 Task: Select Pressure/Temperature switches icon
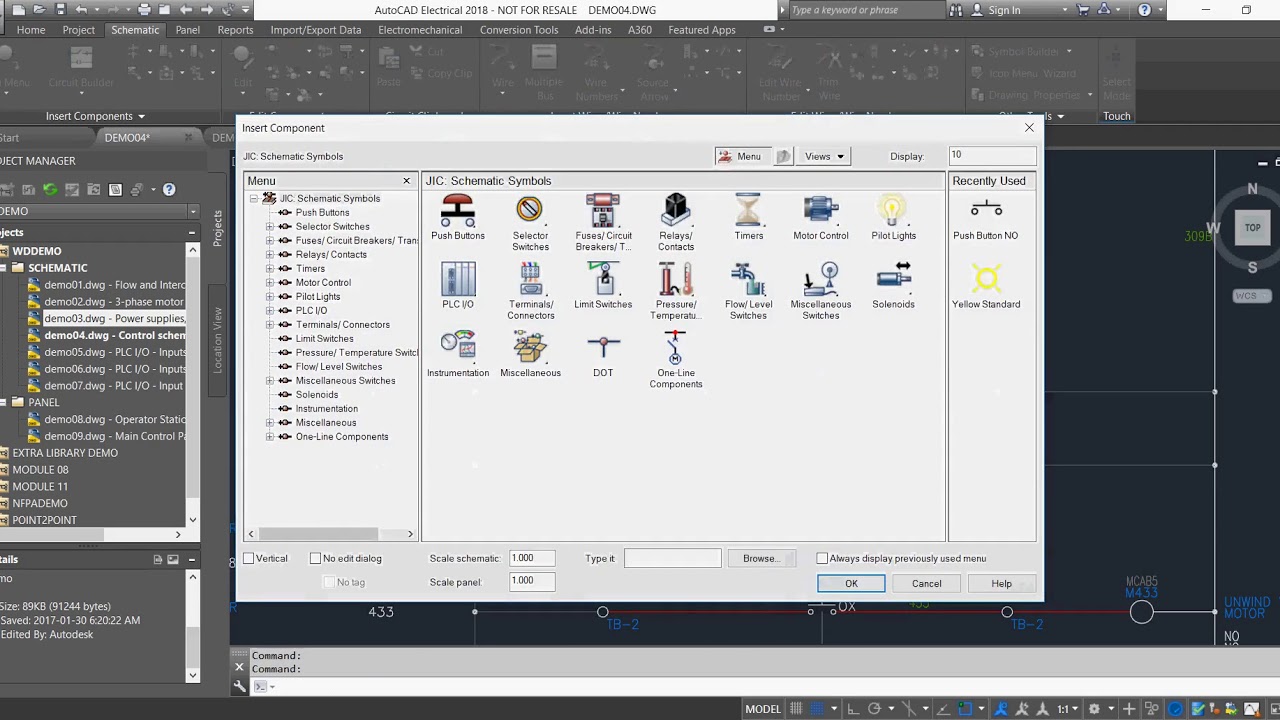676,292
